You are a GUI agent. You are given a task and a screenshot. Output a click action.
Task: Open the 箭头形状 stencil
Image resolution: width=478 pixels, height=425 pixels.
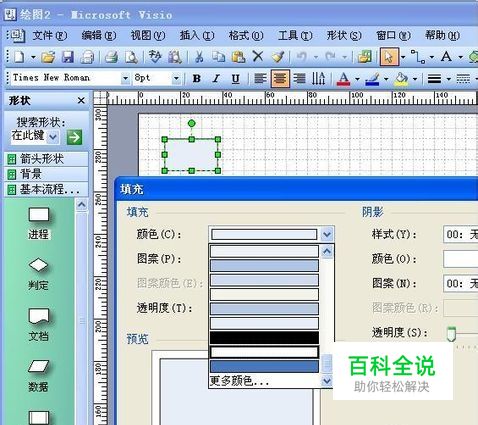pyautogui.click(x=46, y=159)
